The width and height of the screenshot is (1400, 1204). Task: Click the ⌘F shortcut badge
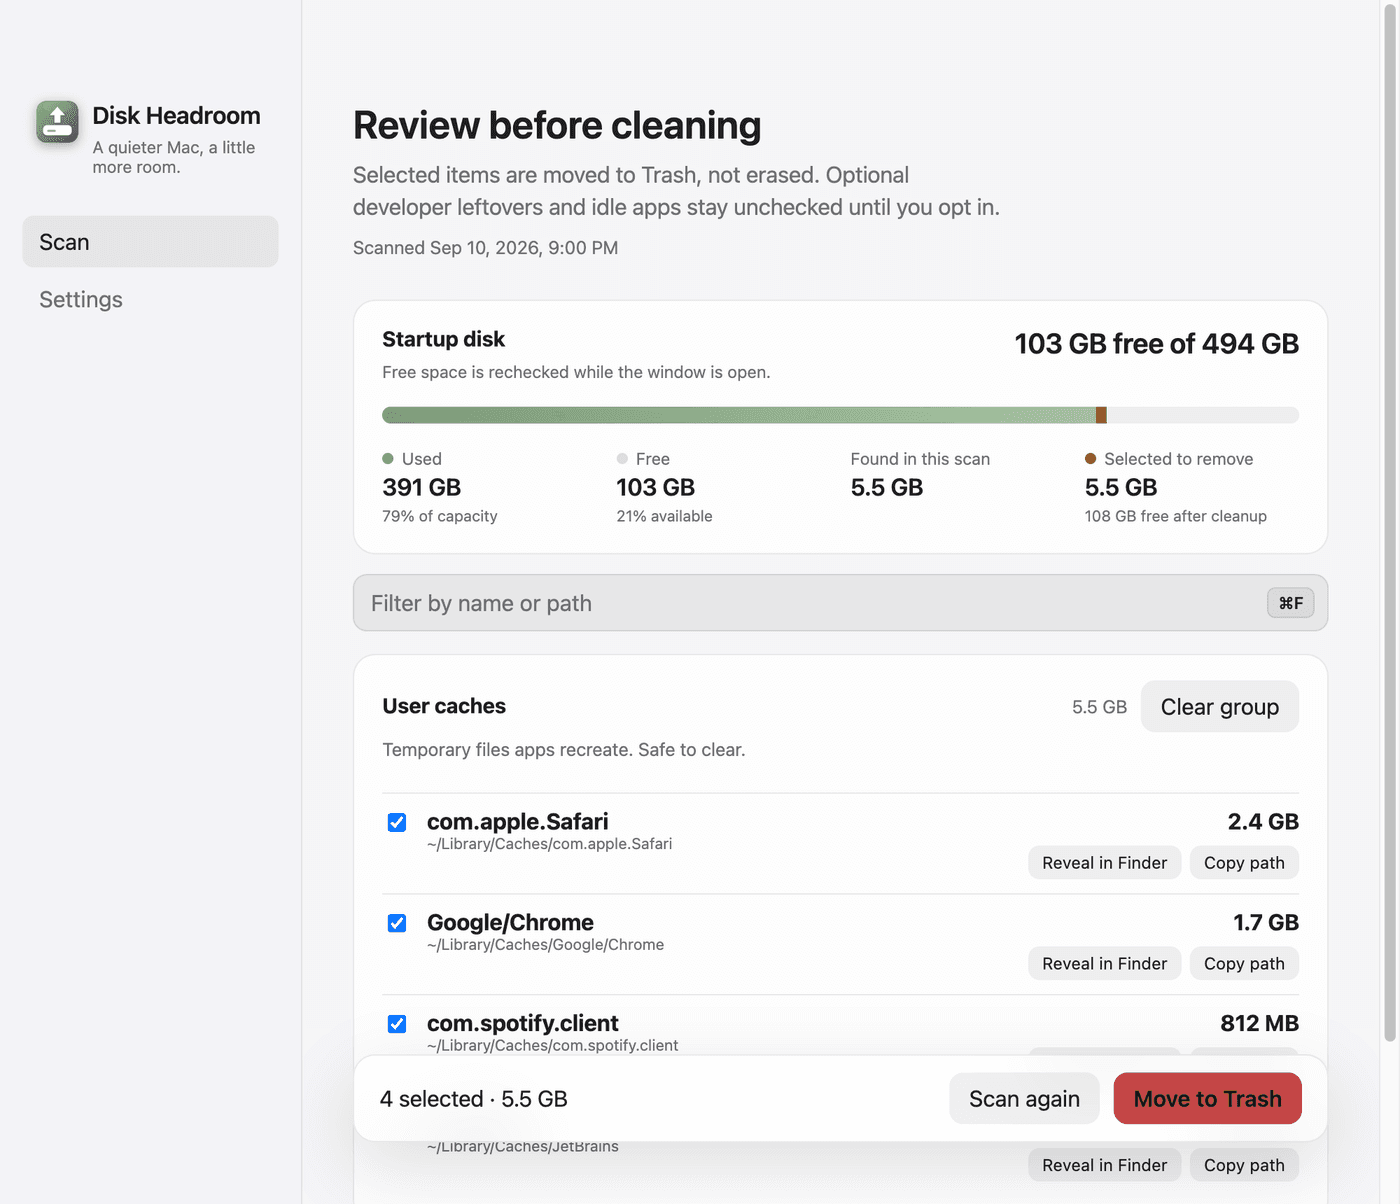(1291, 603)
